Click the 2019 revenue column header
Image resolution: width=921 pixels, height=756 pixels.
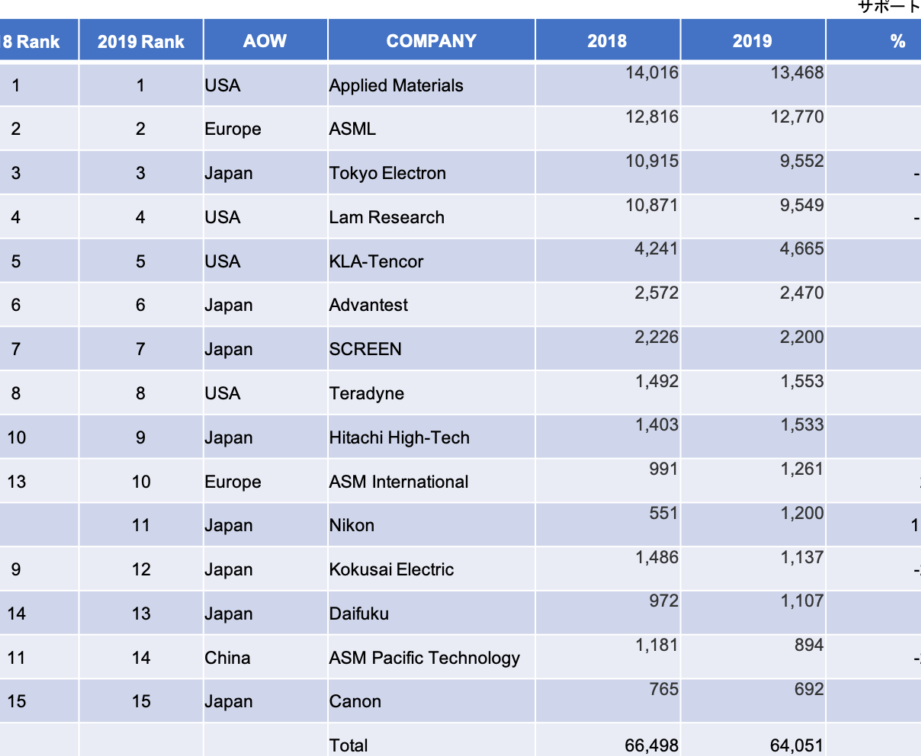pos(752,41)
